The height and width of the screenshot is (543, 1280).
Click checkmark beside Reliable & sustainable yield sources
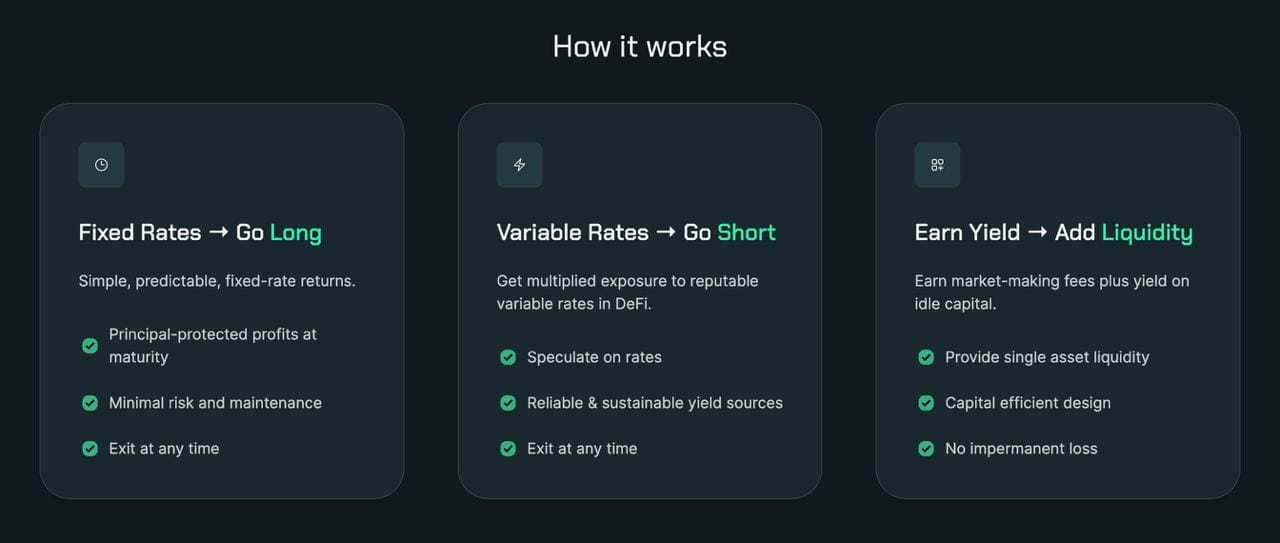(x=508, y=403)
